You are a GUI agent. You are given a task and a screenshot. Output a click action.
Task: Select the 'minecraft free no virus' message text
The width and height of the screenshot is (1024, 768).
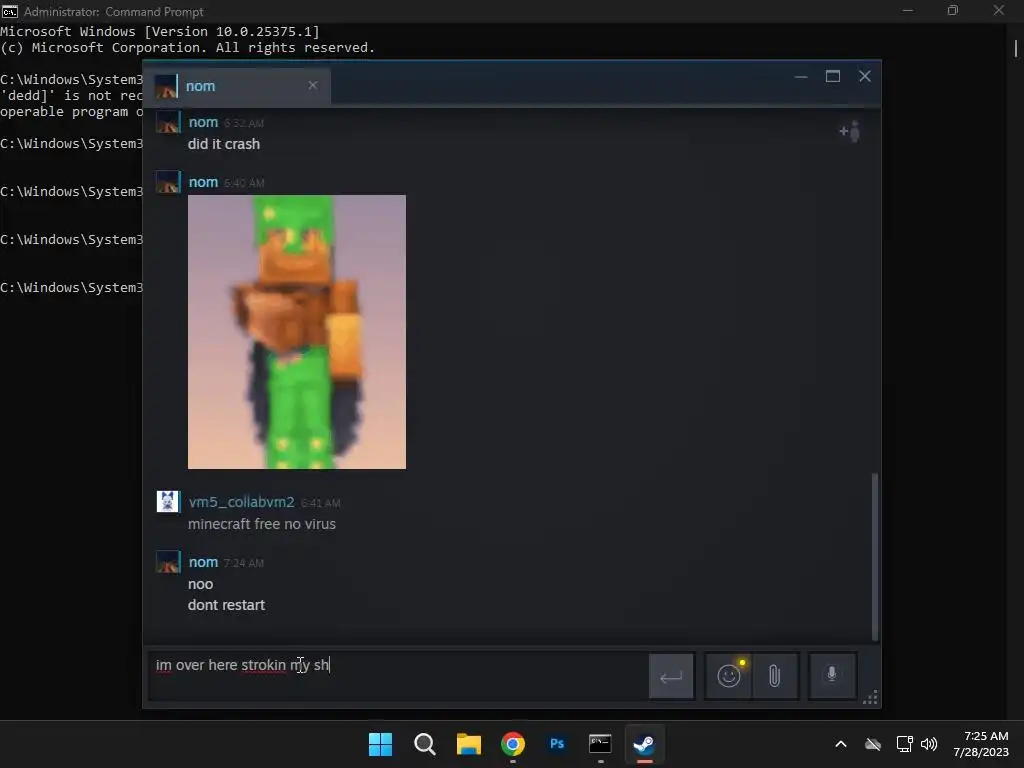pos(262,524)
